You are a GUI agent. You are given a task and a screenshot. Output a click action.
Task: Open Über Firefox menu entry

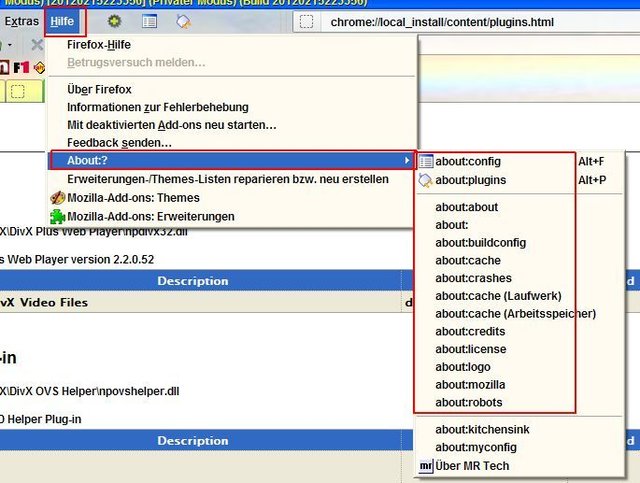(233, 89)
